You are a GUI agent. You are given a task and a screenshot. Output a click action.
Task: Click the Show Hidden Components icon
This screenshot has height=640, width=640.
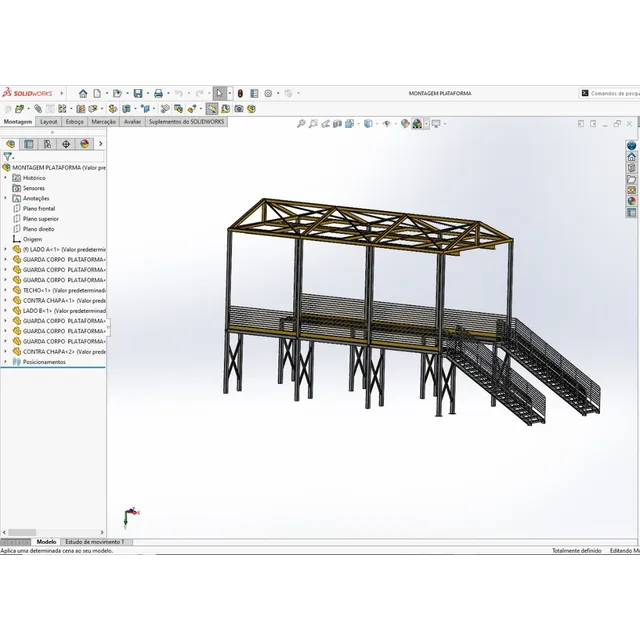point(113,109)
